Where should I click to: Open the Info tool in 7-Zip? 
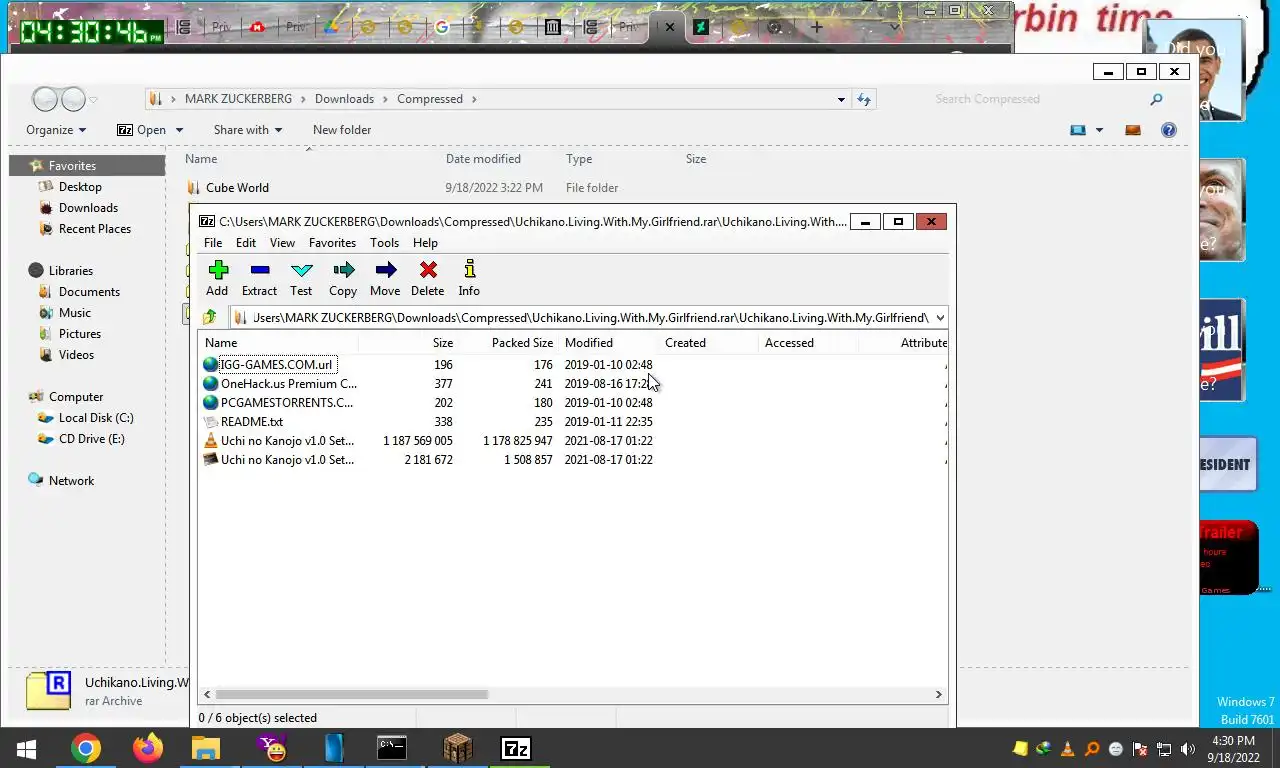click(469, 278)
